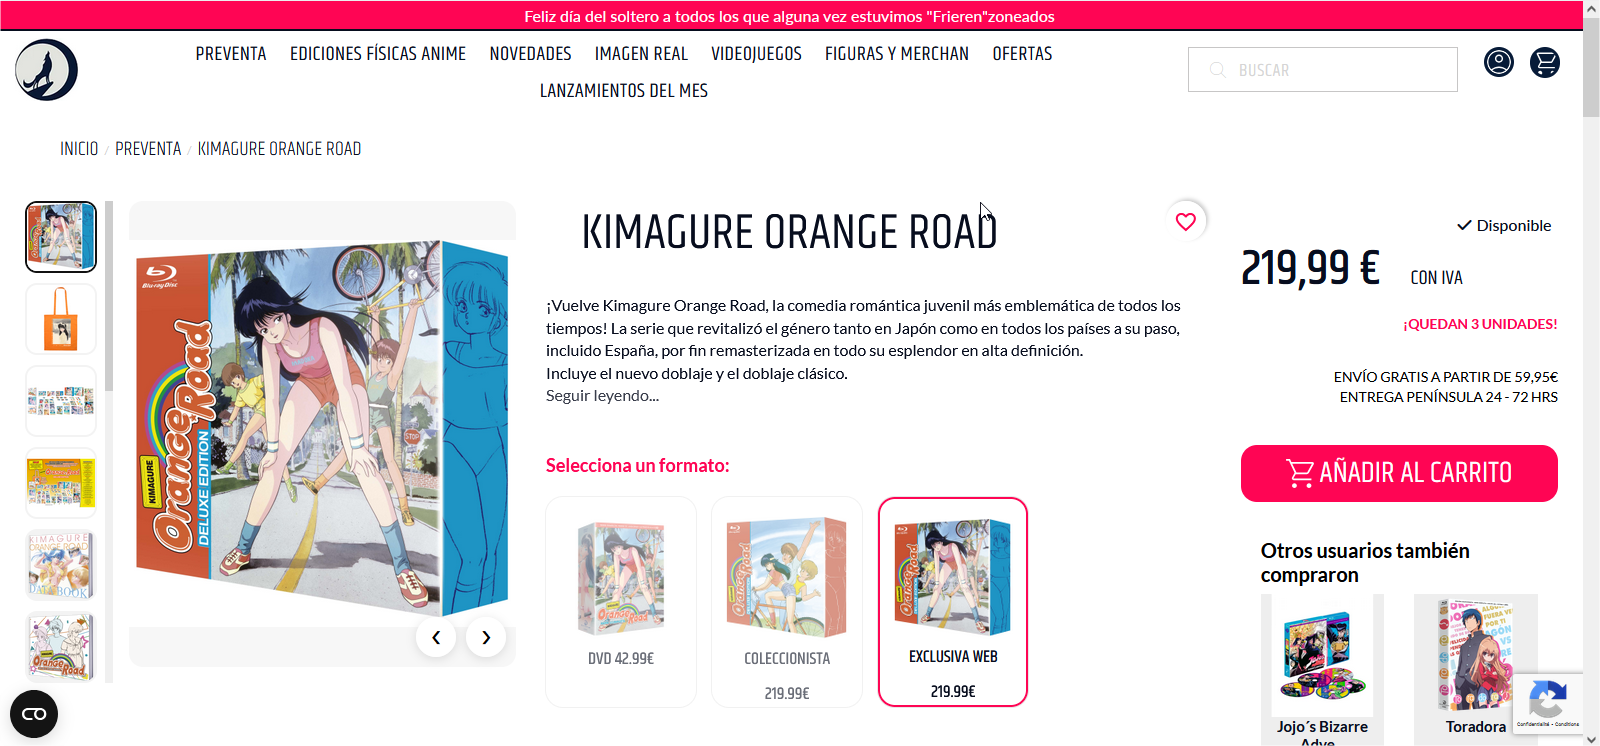
Task: Click Añadir al carrito button
Action: (1399, 473)
